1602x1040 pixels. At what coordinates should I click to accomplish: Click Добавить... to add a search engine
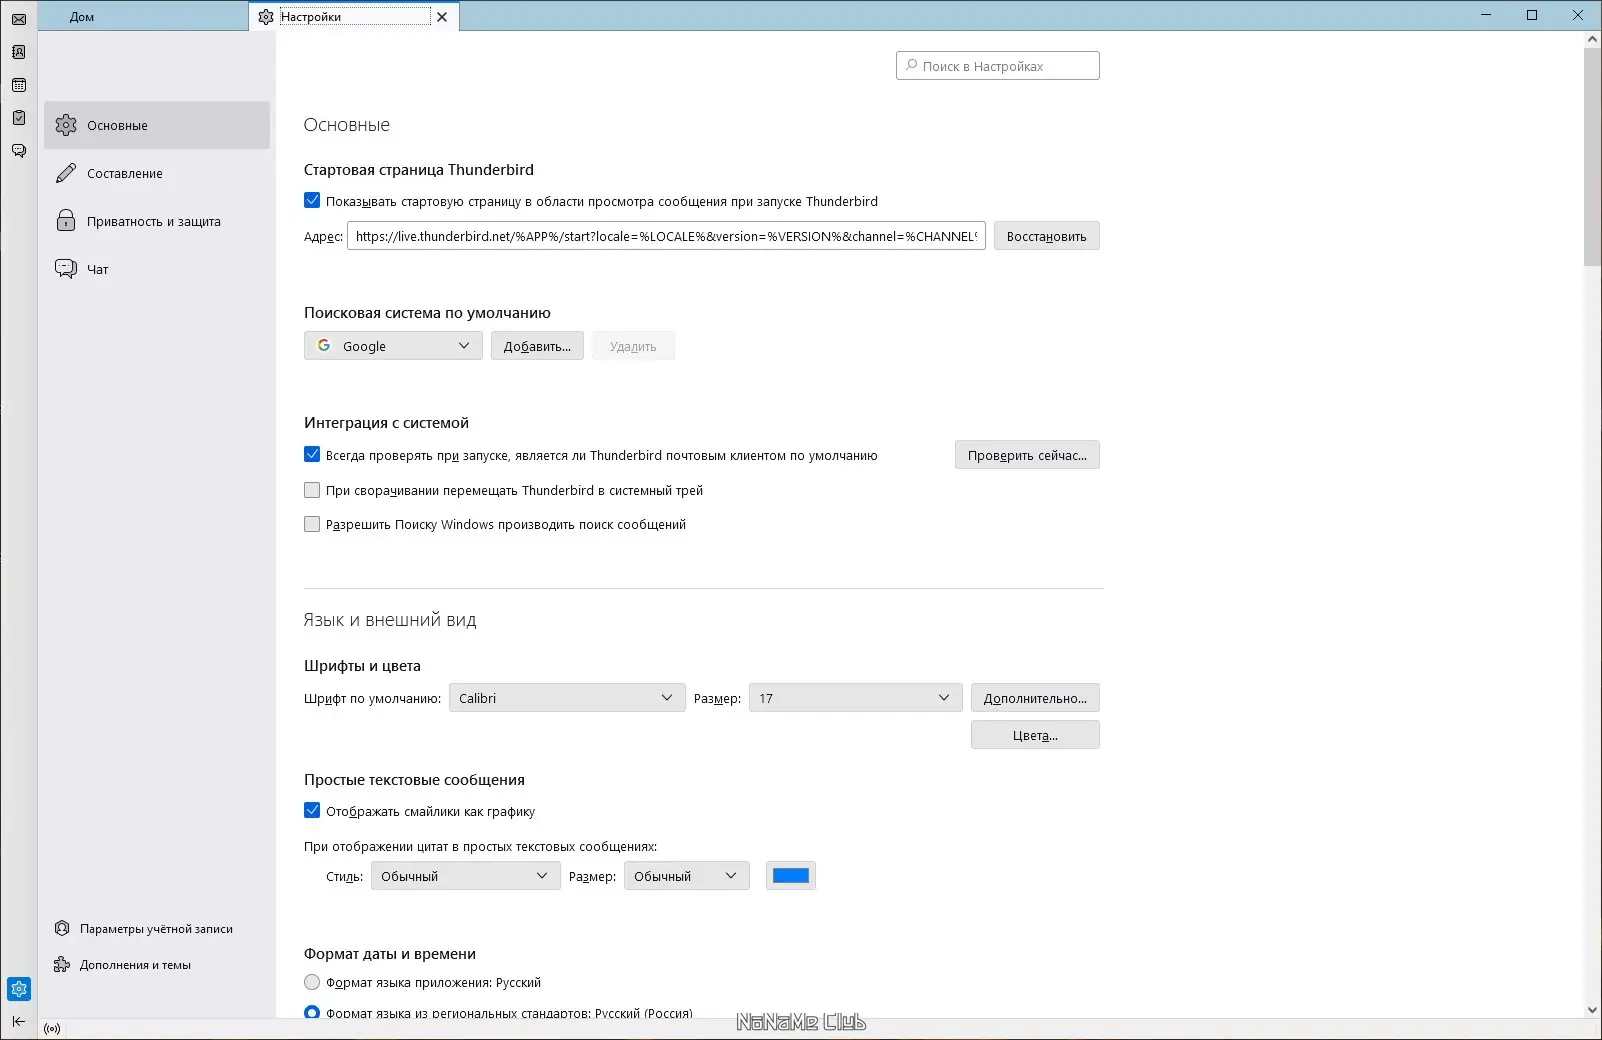pos(537,346)
